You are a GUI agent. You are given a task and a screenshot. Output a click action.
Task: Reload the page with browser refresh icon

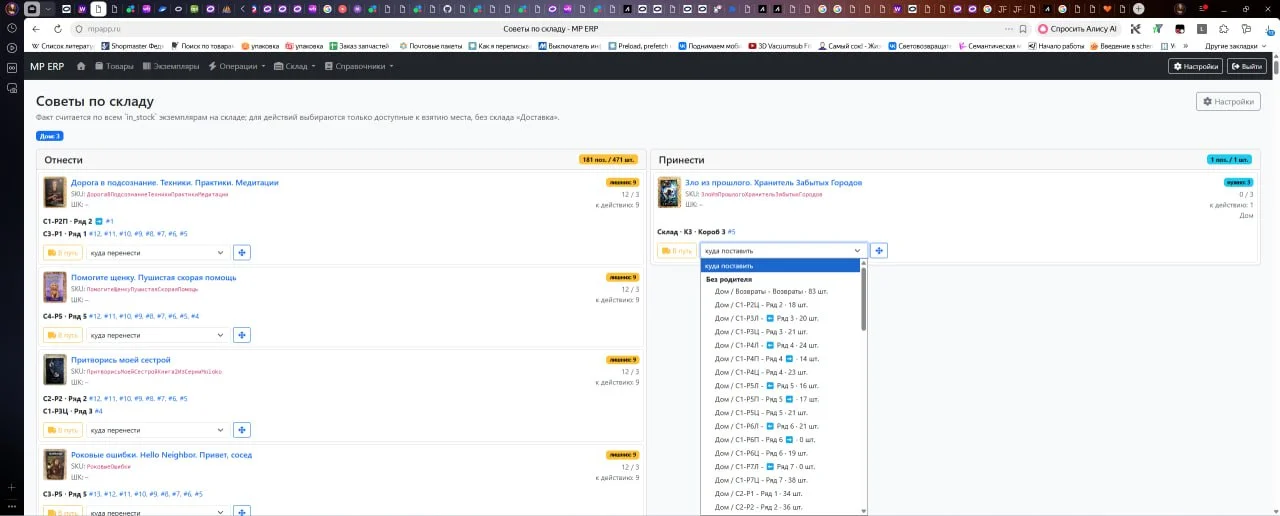(x=58, y=29)
